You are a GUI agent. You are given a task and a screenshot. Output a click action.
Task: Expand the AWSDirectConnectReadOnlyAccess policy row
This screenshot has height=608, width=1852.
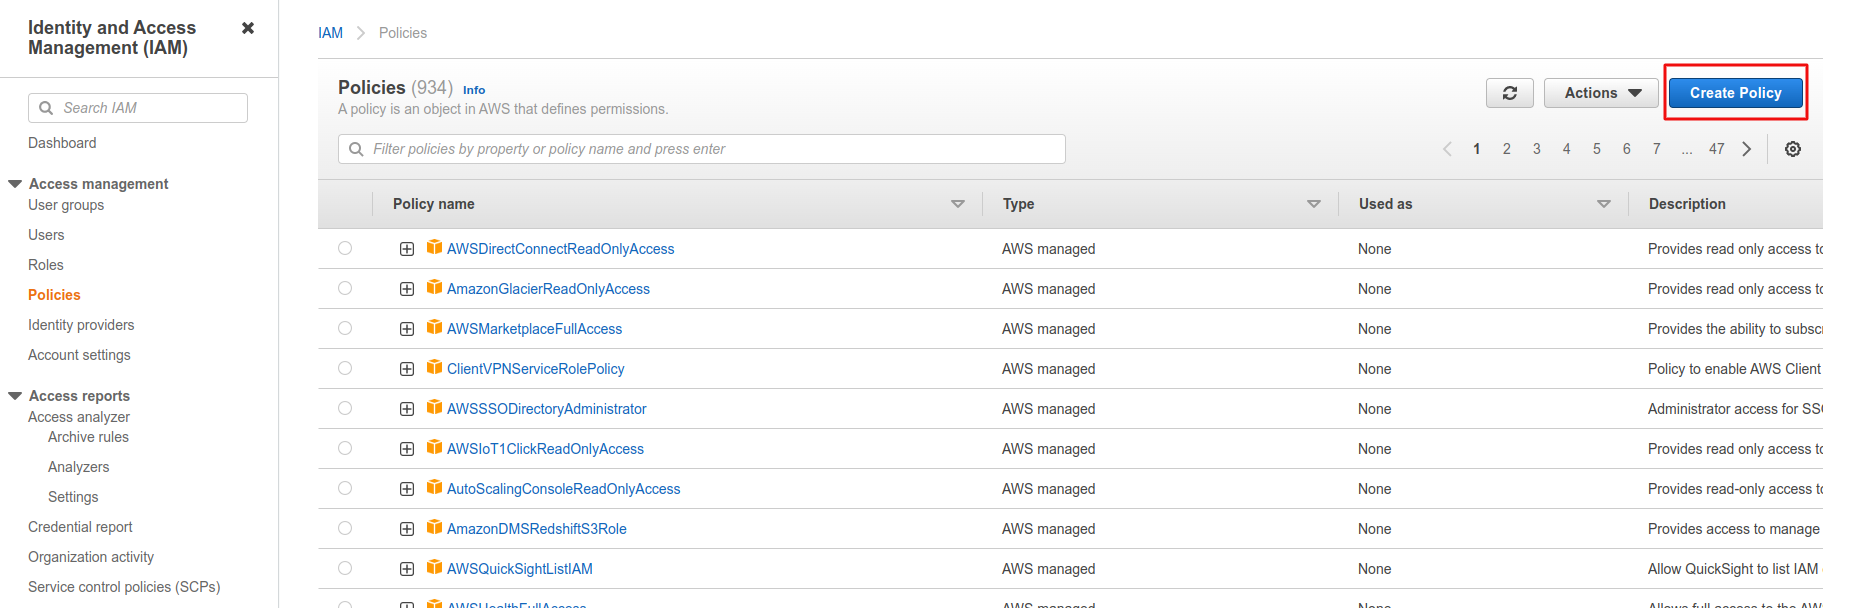click(x=407, y=249)
